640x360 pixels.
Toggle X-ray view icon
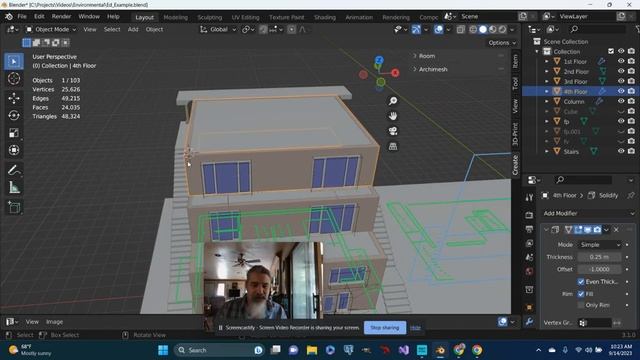(x=460, y=29)
